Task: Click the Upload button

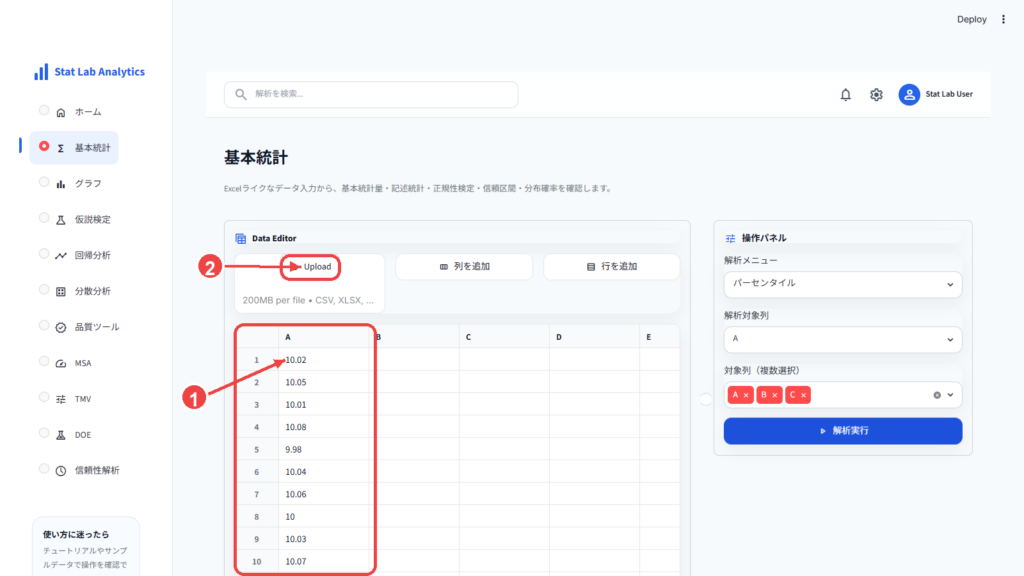Action: point(310,267)
